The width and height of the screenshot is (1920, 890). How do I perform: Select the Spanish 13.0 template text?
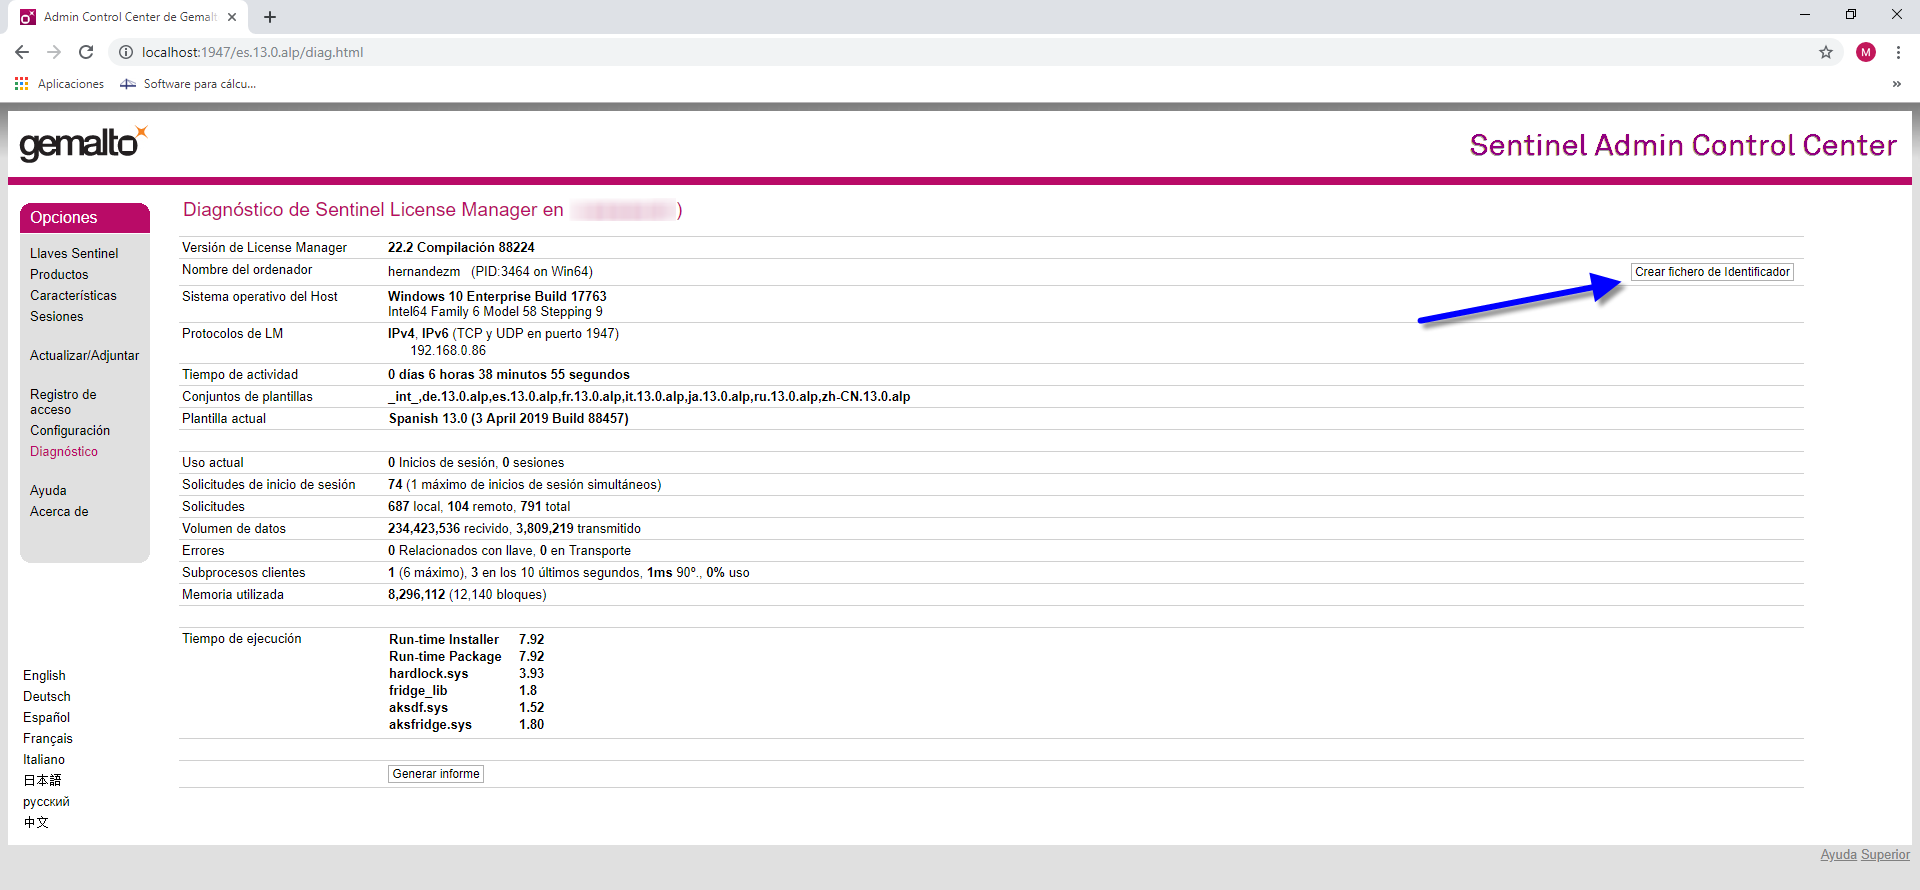pyautogui.click(x=508, y=419)
